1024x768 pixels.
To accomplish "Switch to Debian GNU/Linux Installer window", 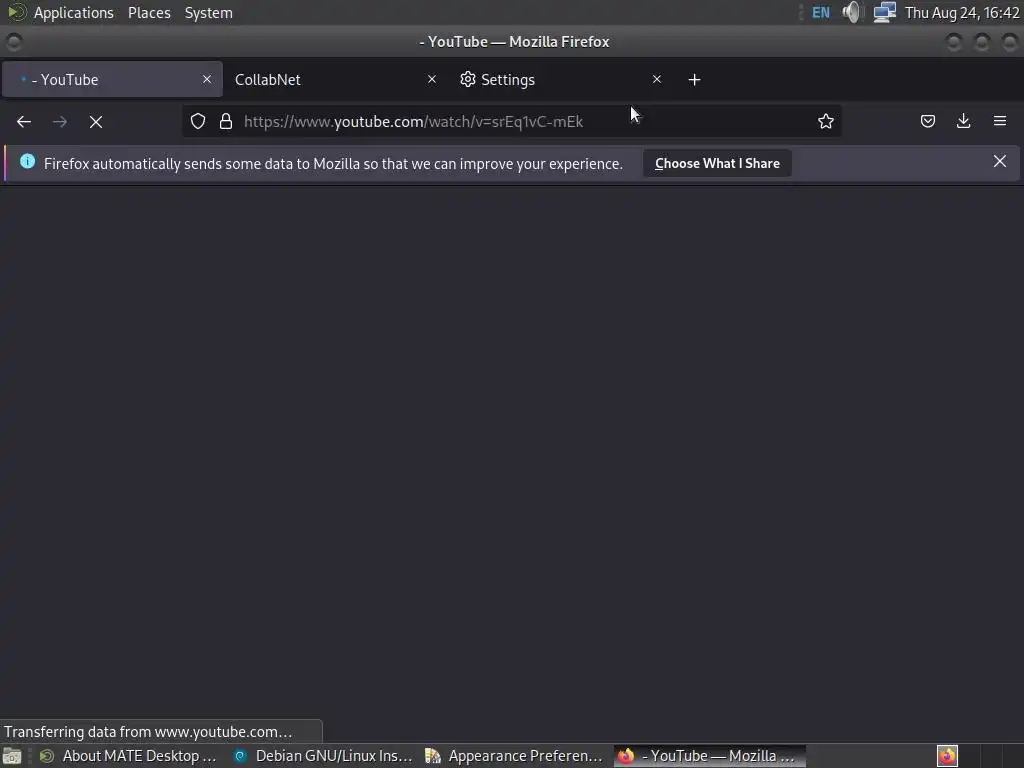I will coord(323,756).
